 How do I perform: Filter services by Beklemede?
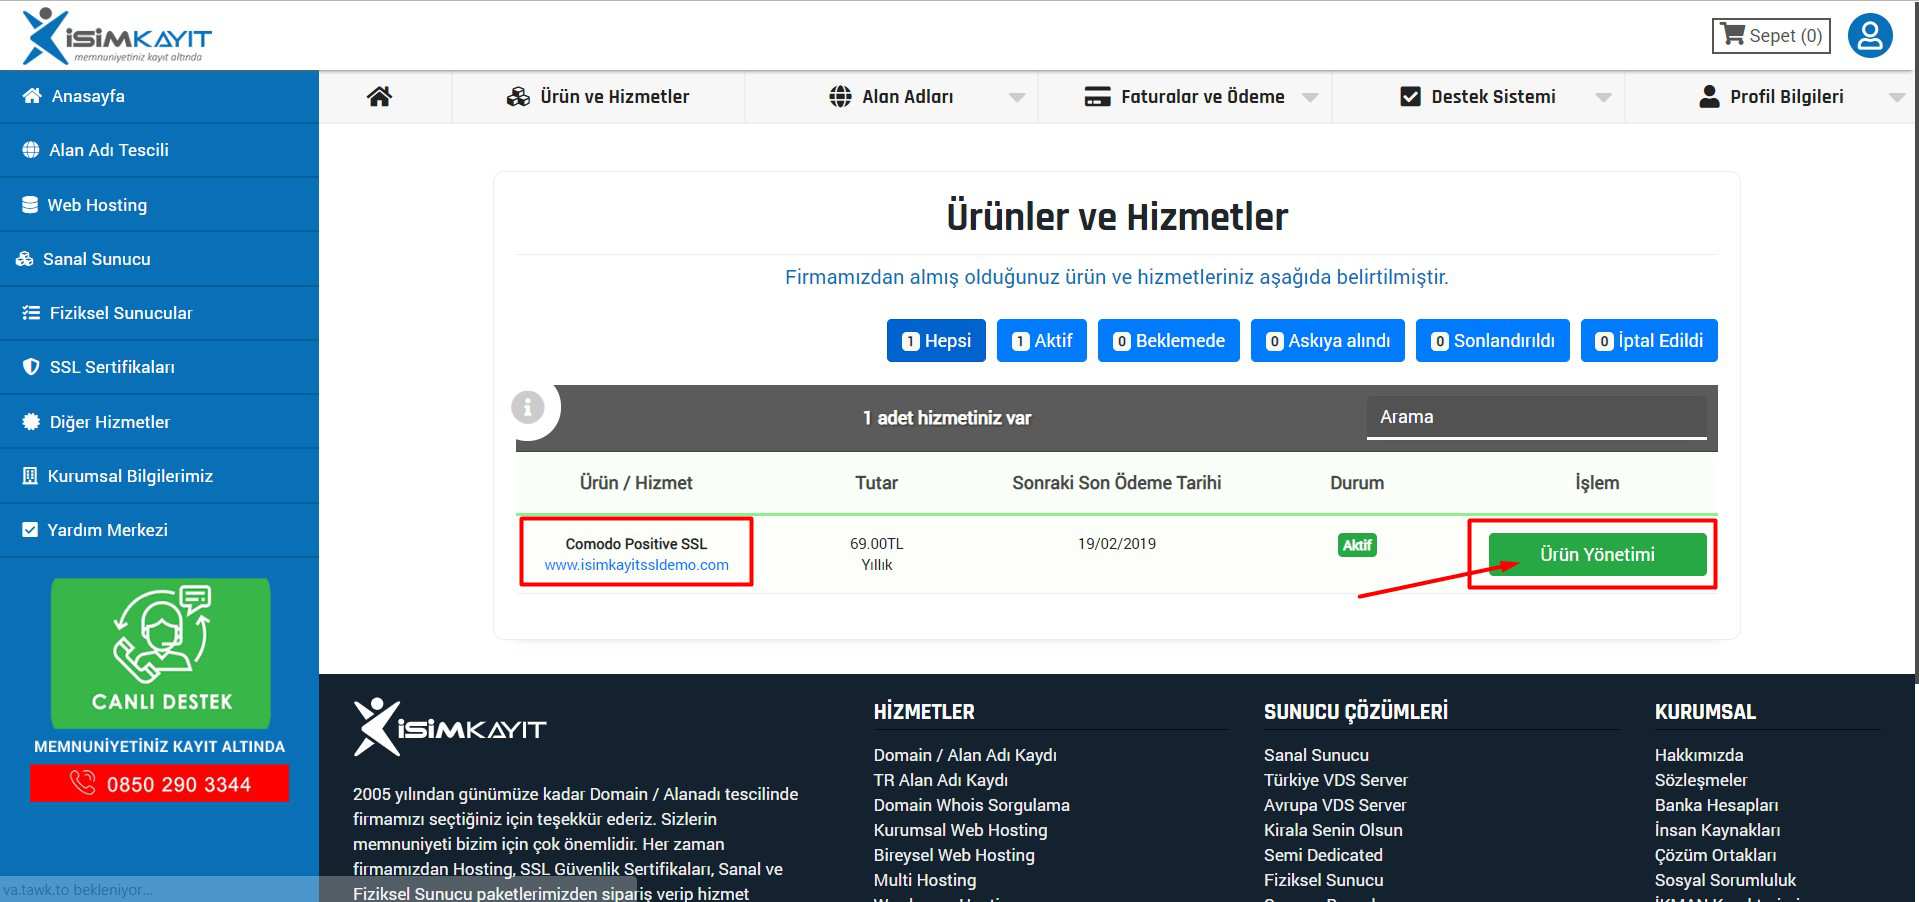1169,341
